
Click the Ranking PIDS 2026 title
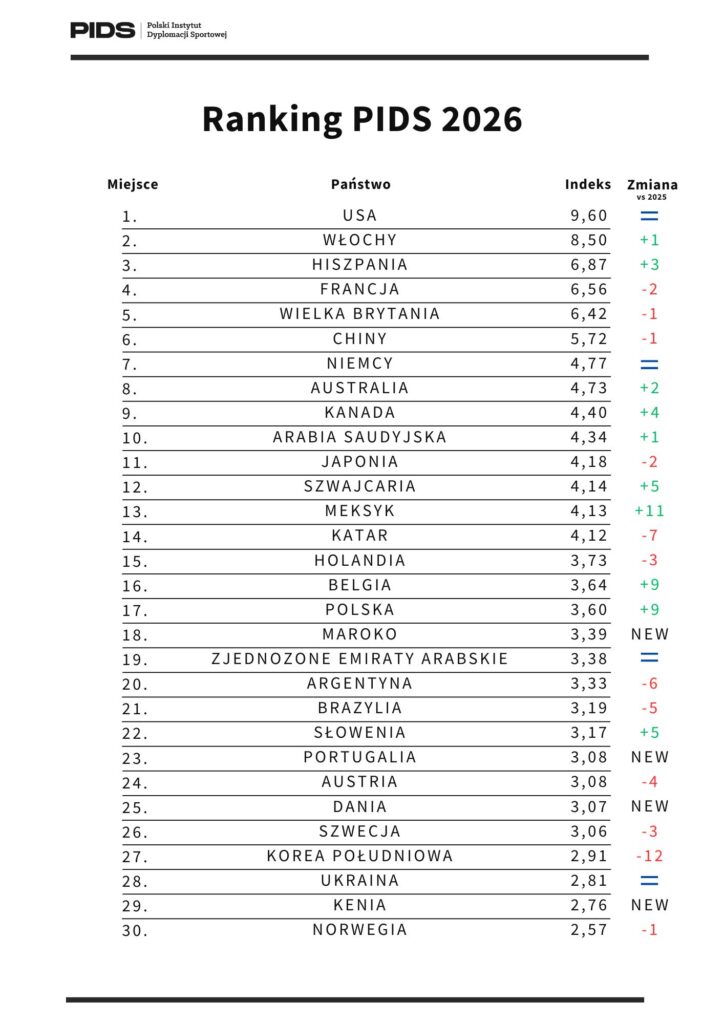[x=362, y=119]
